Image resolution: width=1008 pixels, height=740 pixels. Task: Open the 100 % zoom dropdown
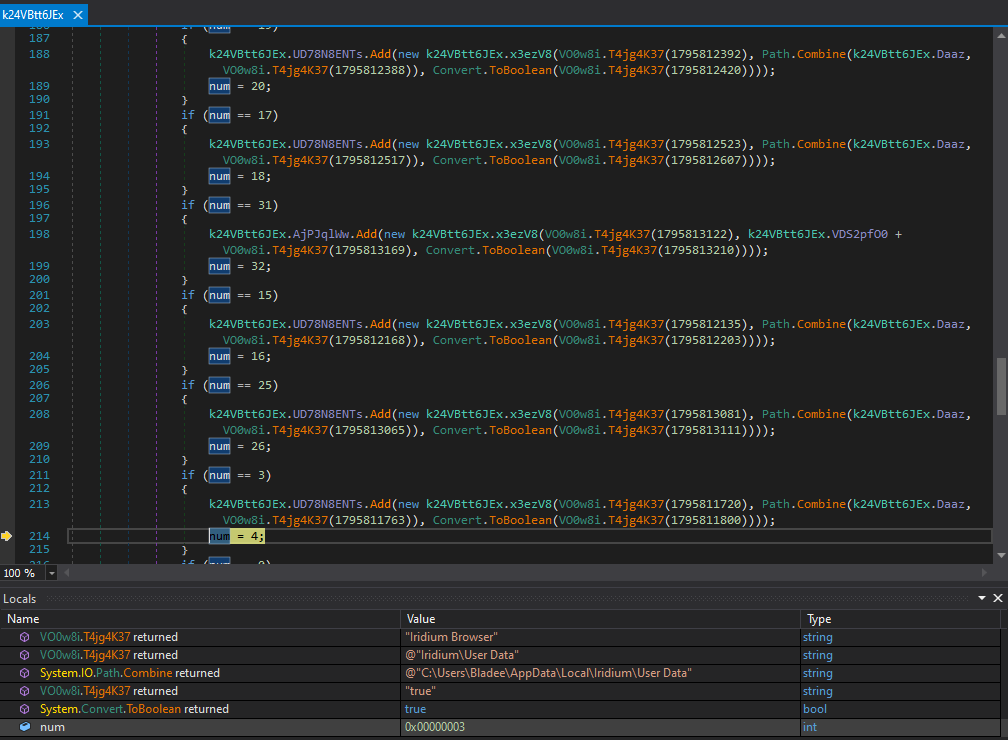point(52,574)
